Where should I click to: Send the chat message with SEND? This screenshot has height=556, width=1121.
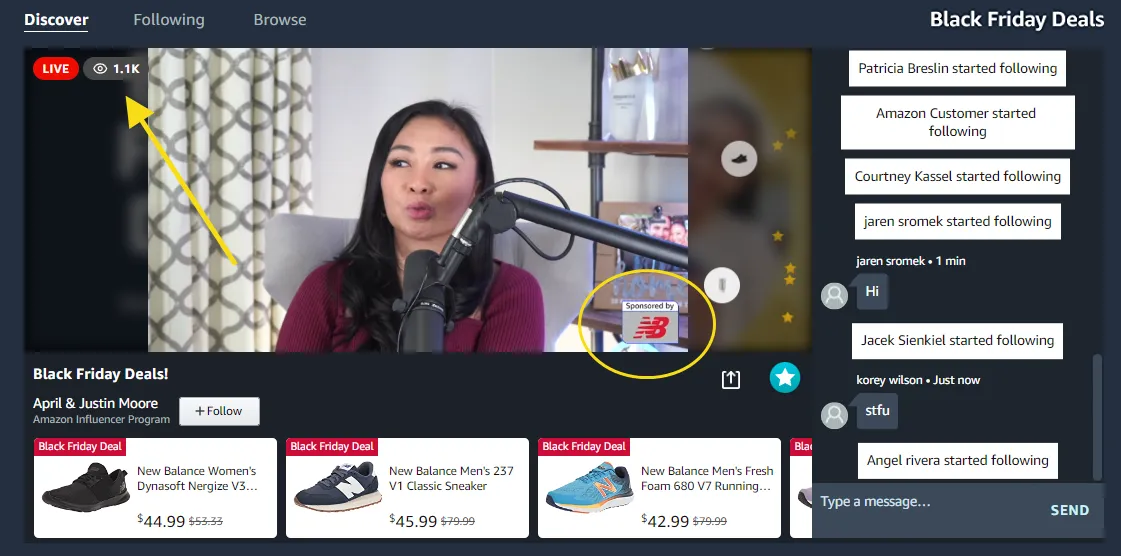pyautogui.click(x=1070, y=510)
